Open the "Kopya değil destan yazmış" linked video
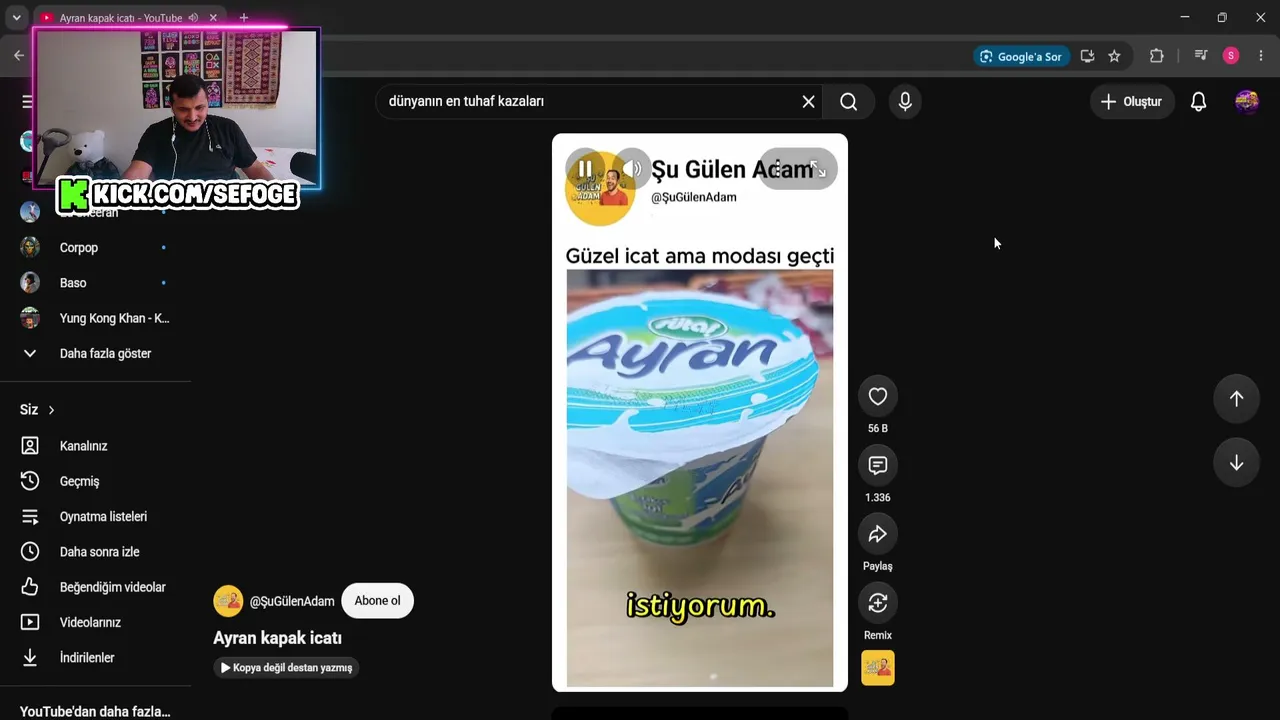 286,667
